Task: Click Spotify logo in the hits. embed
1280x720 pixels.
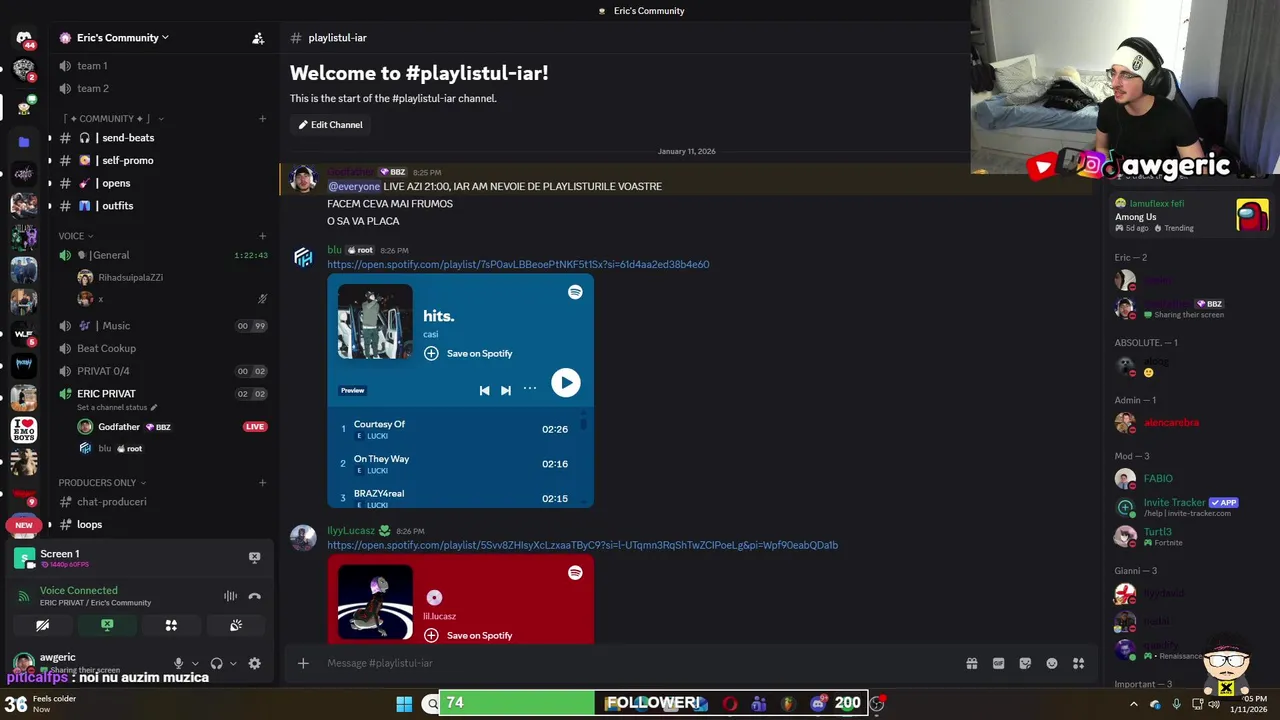Action: click(575, 292)
